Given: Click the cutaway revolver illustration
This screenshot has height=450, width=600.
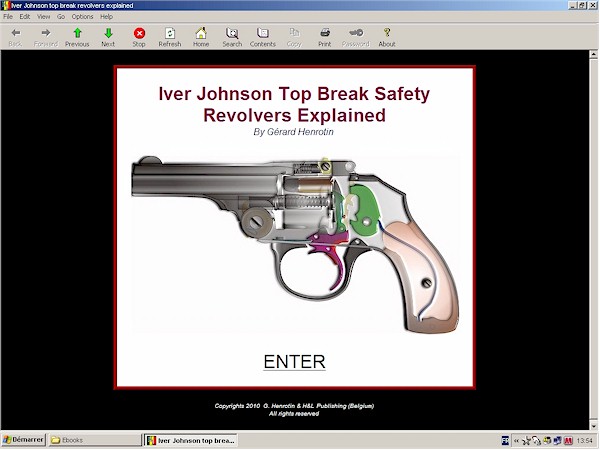Looking at the screenshot, I should [x=295, y=244].
